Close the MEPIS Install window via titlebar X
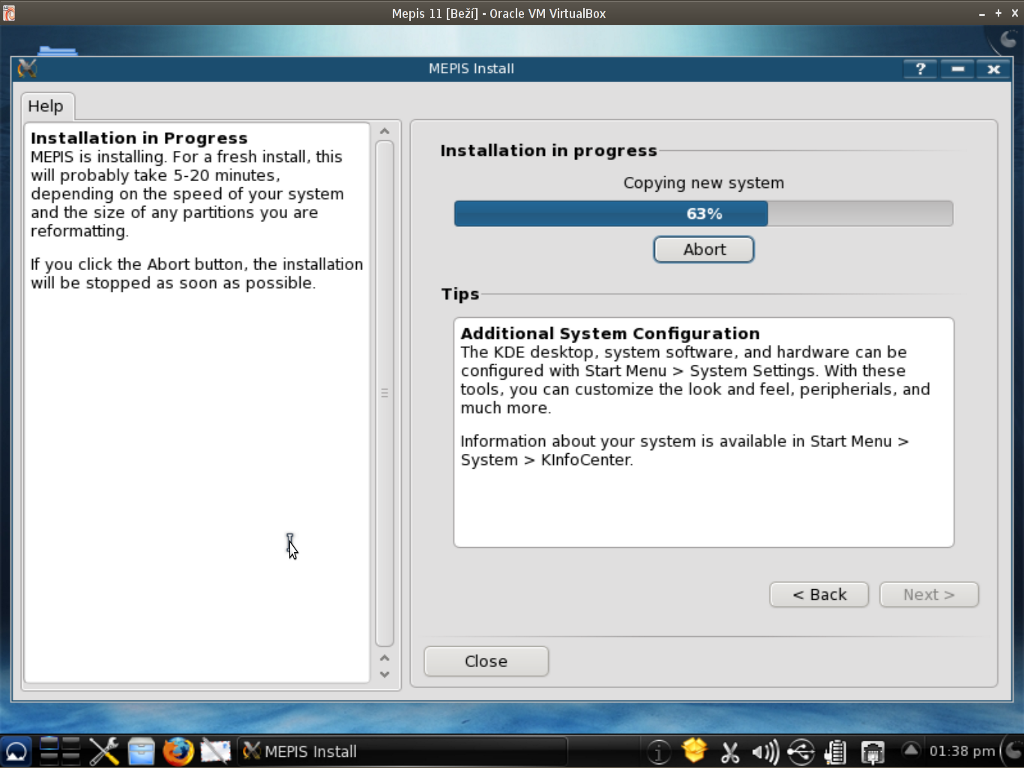1024x768 pixels. pyautogui.click(x=993, y=69)
